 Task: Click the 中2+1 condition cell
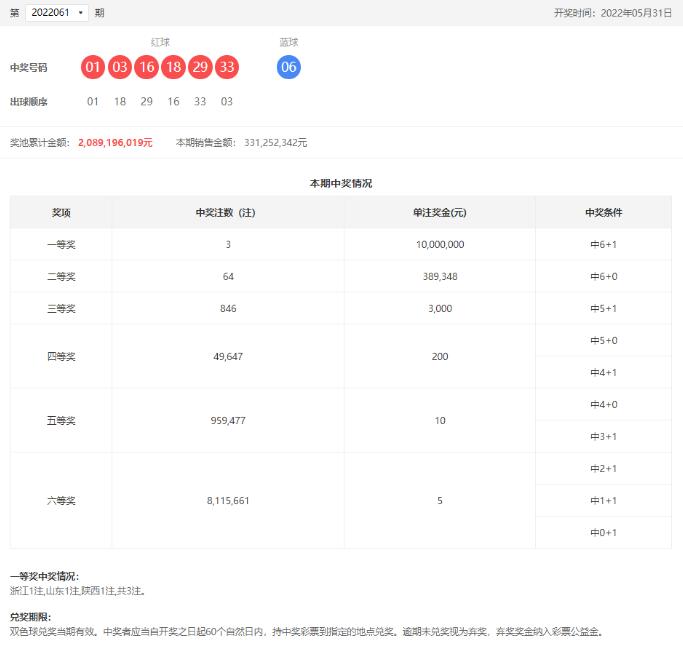(604, 469)
